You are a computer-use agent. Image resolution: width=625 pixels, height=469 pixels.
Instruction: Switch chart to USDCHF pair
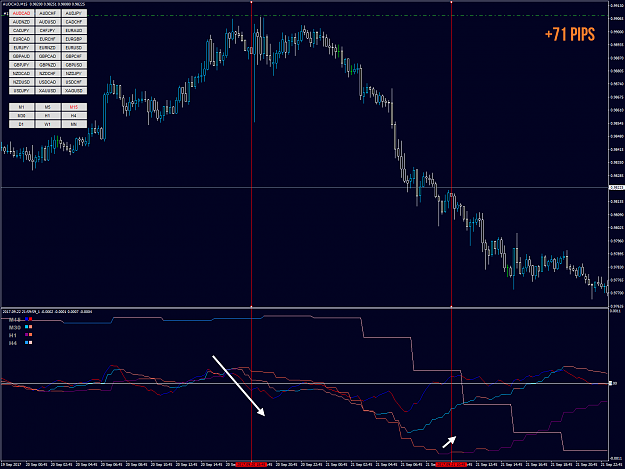74,82
